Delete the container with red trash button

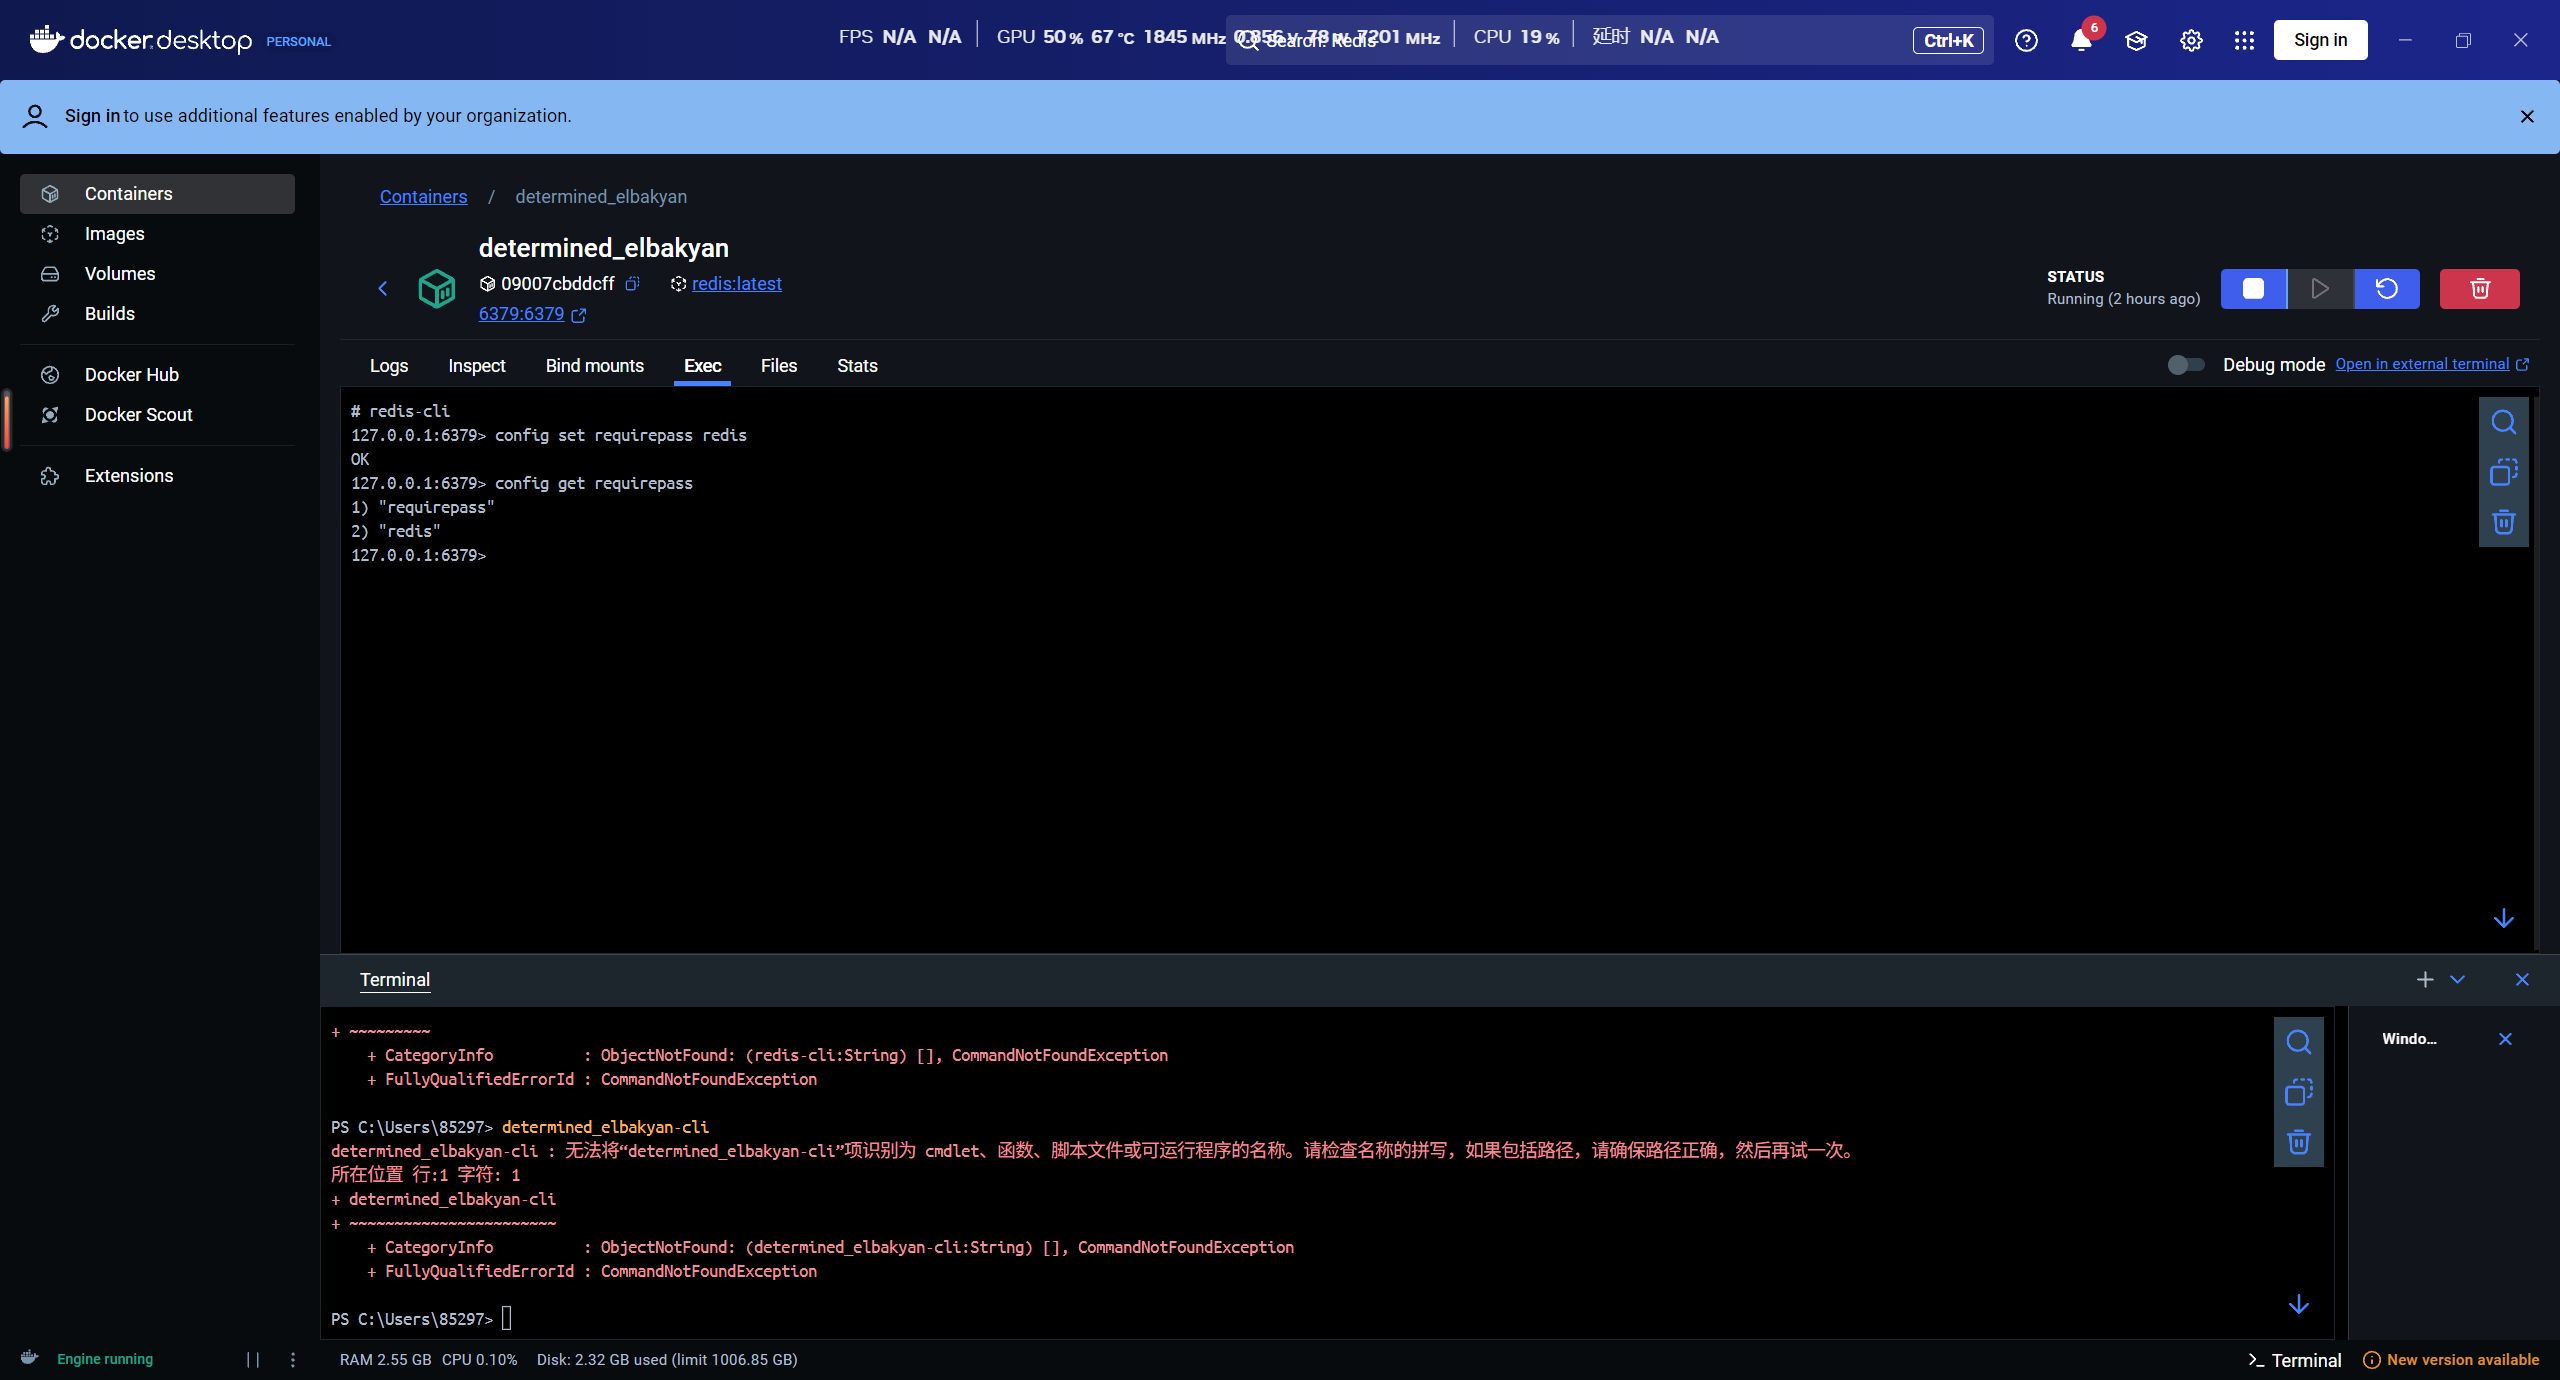(x=2479, y=289)
